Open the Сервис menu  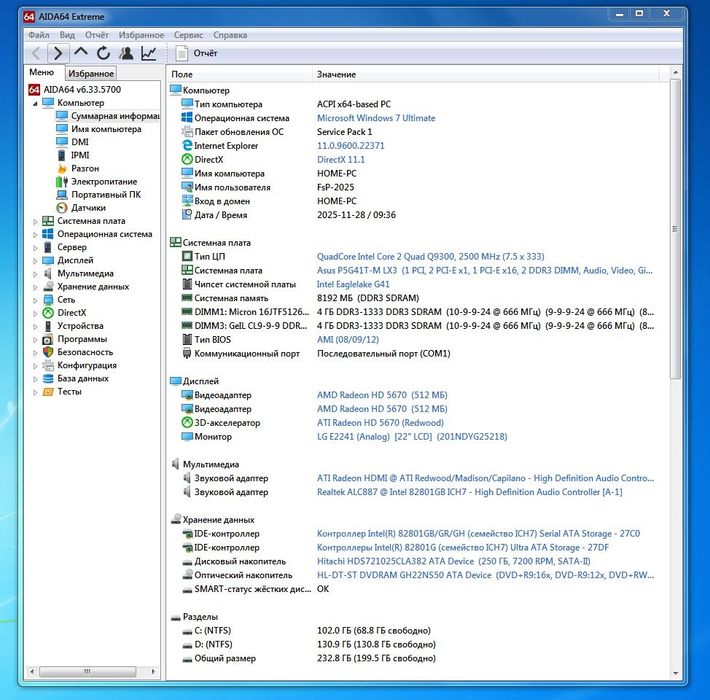coord(188,35)
